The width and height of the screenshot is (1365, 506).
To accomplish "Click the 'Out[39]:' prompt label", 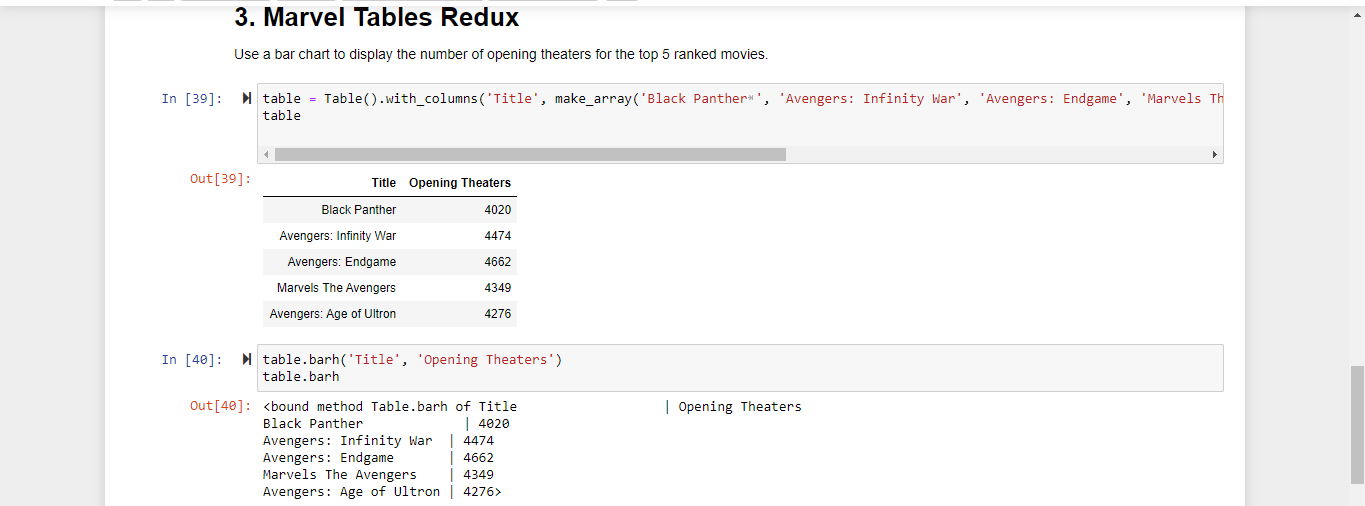I will click(220, 178).
